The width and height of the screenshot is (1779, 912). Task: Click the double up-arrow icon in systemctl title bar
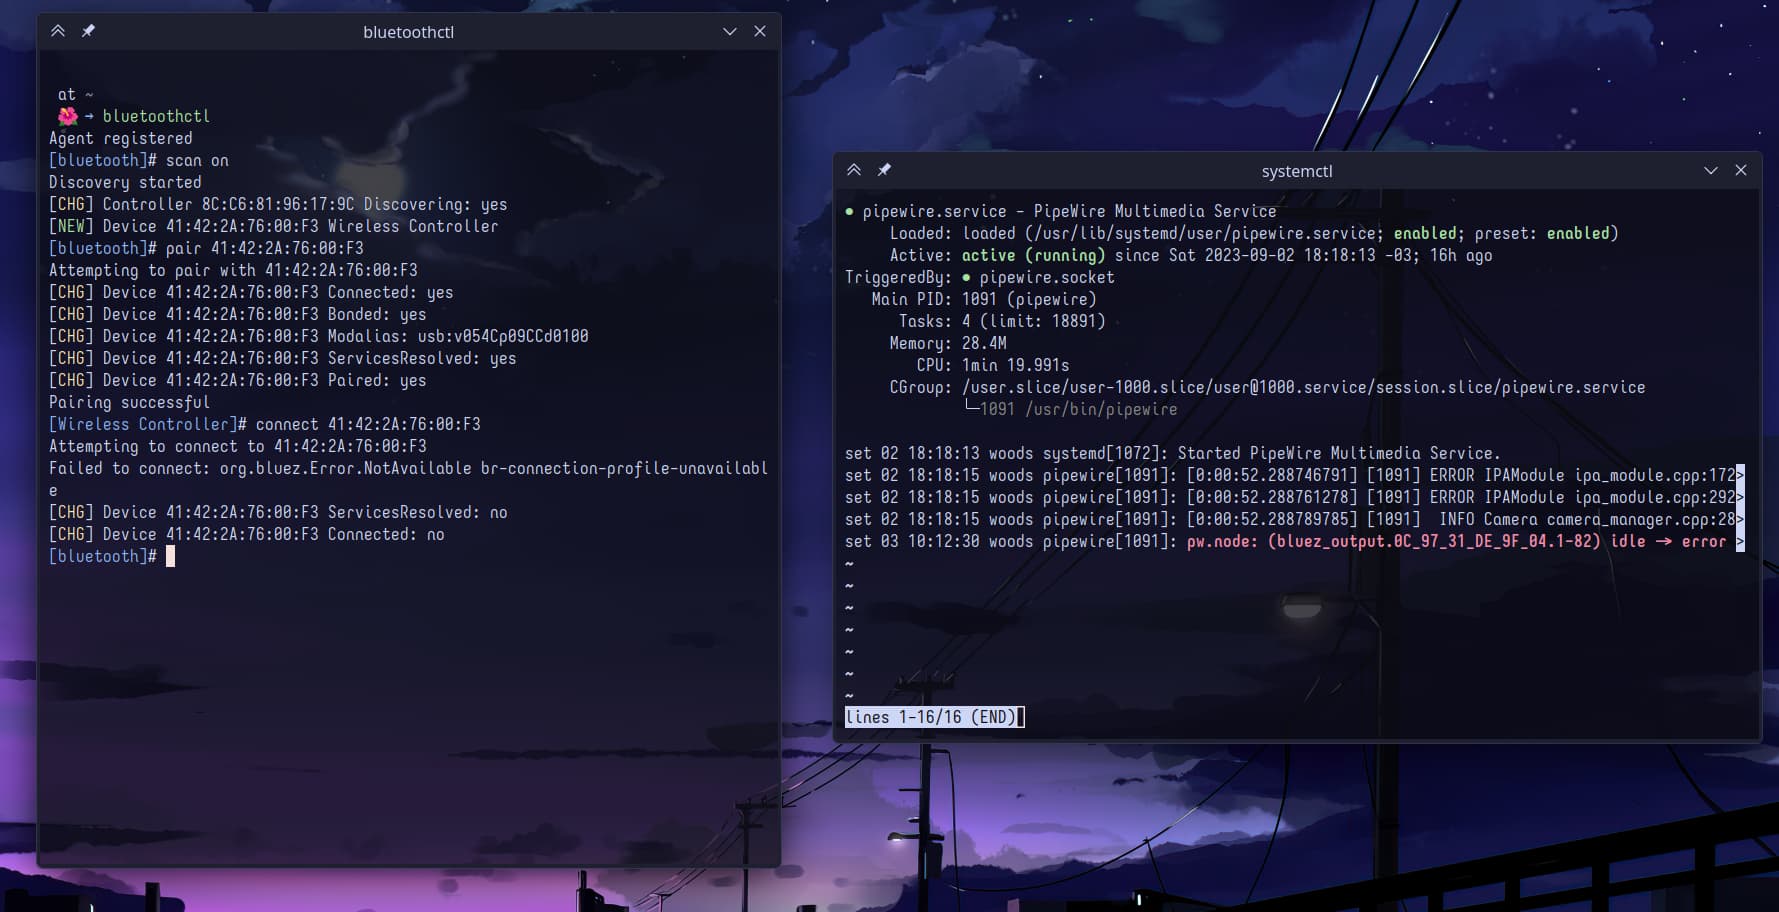coord(854,170)
